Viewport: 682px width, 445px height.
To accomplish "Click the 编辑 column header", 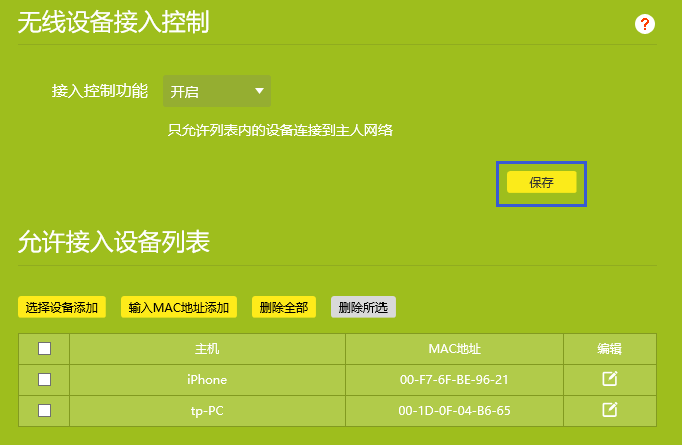I will pos(609,349).
